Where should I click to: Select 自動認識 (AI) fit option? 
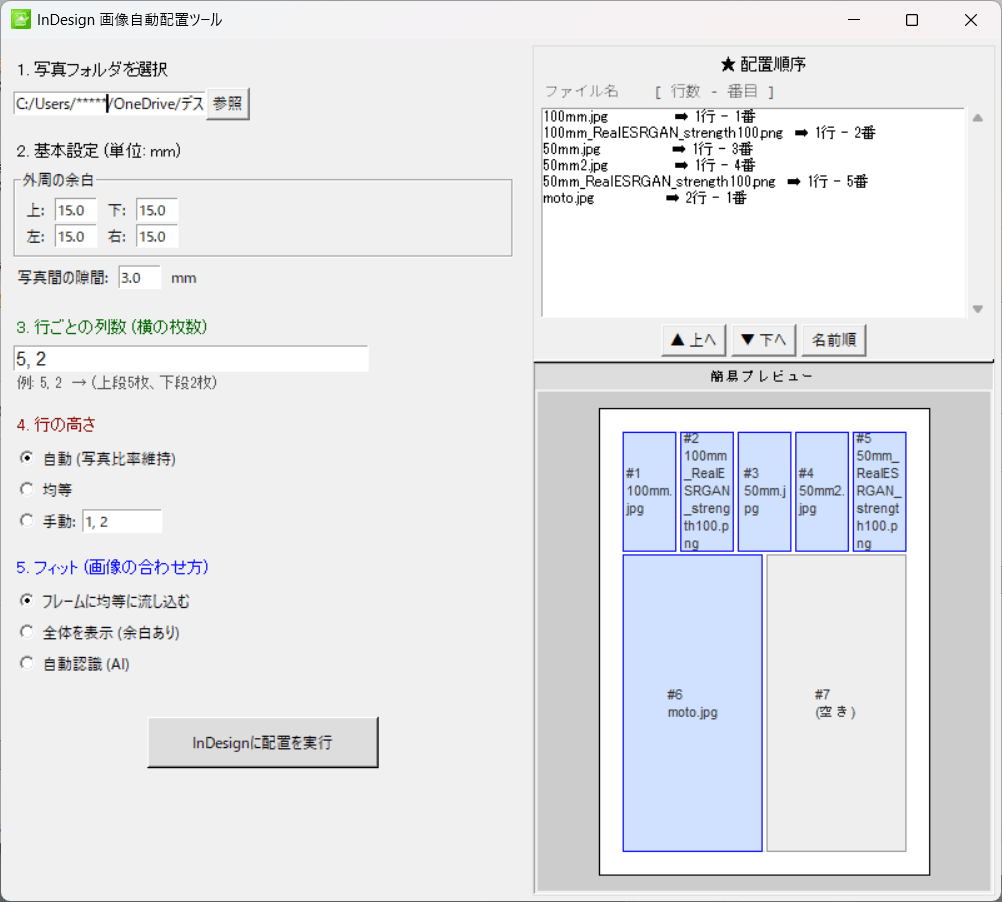(x=27, y=663)
